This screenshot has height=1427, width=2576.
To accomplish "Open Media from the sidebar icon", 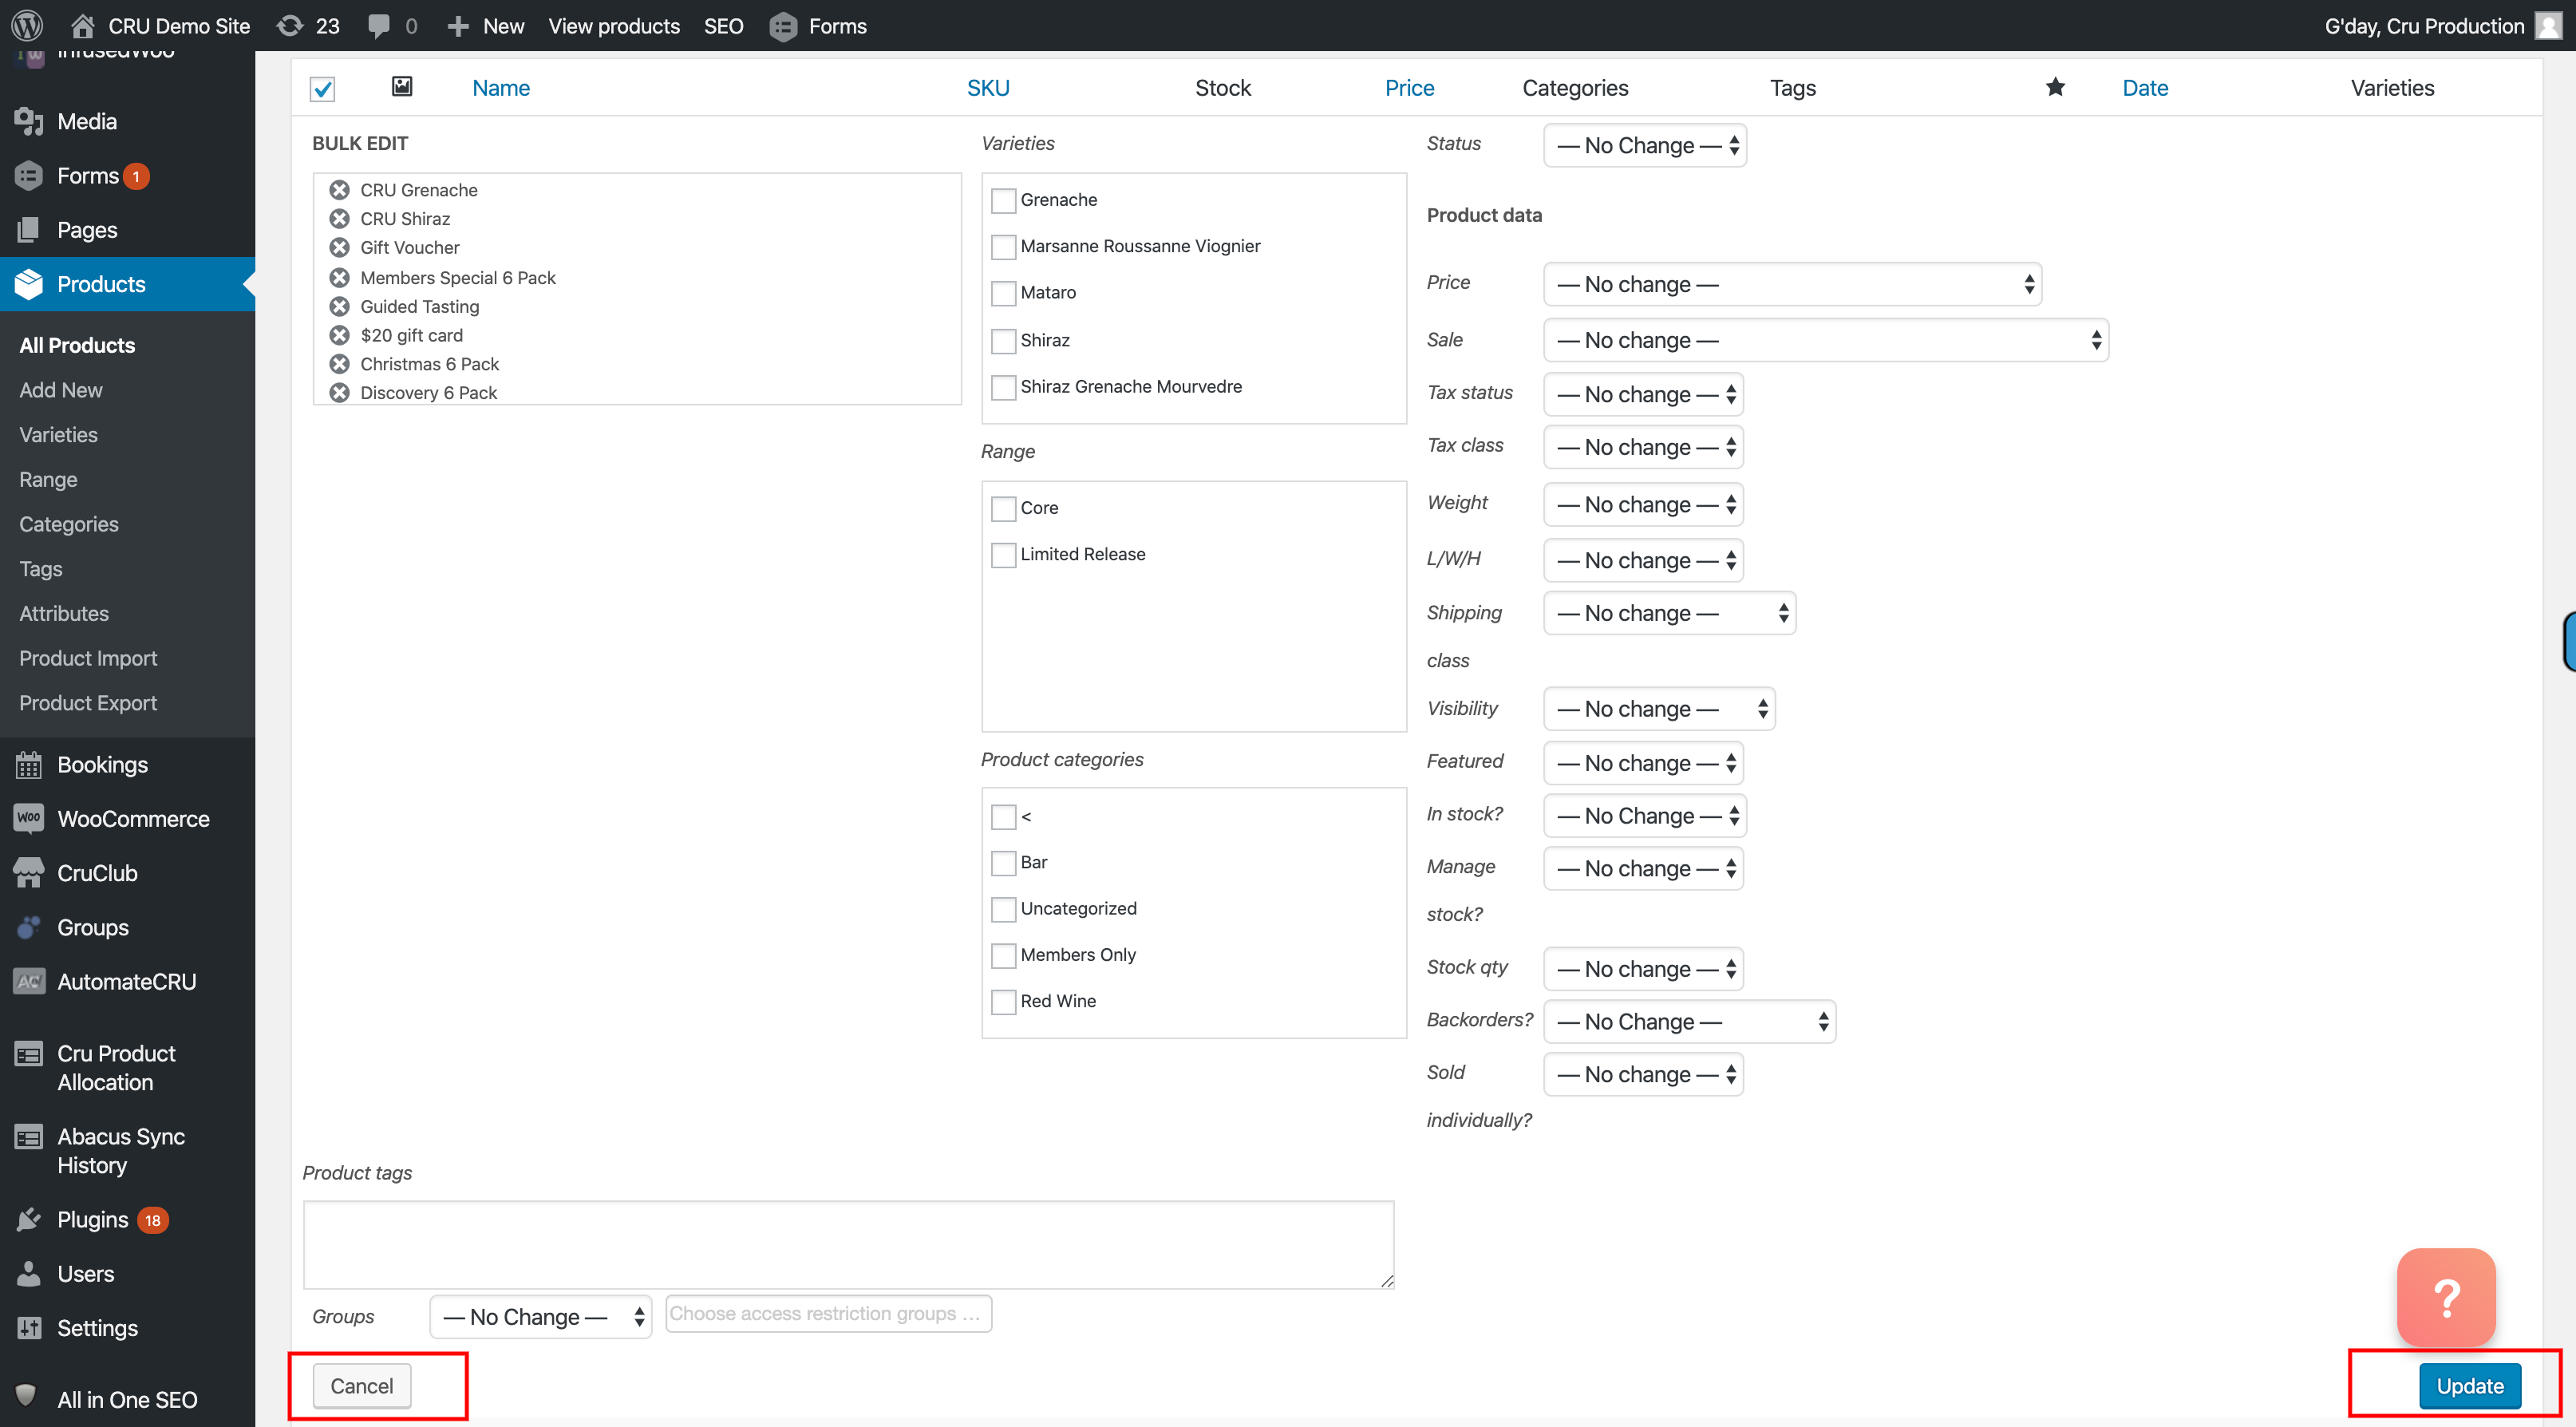I will click(29, 121).
